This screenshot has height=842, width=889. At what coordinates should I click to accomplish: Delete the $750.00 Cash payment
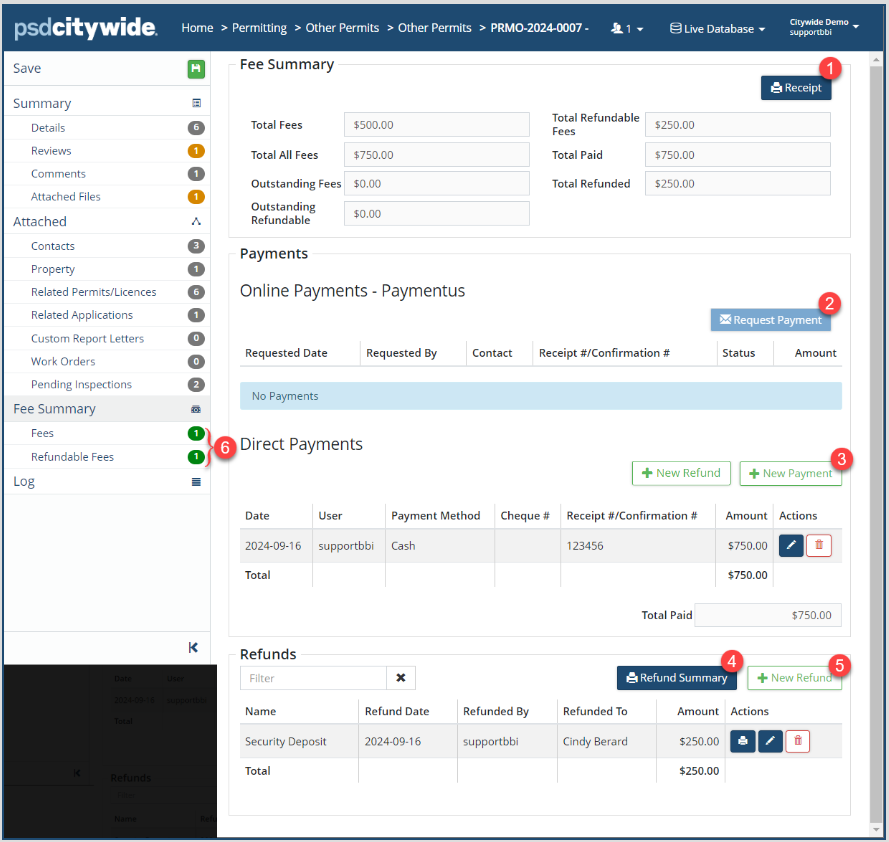[x=819, y=545]
